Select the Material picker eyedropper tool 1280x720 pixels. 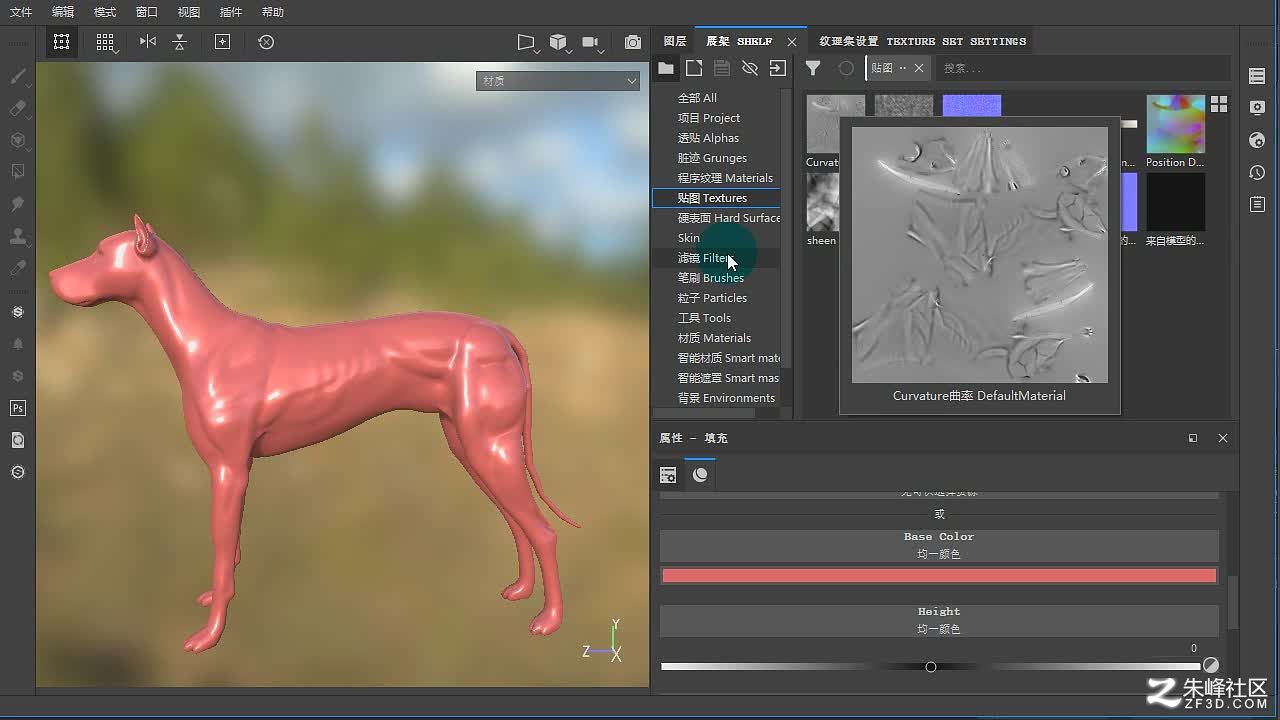[x=18, y=268]
